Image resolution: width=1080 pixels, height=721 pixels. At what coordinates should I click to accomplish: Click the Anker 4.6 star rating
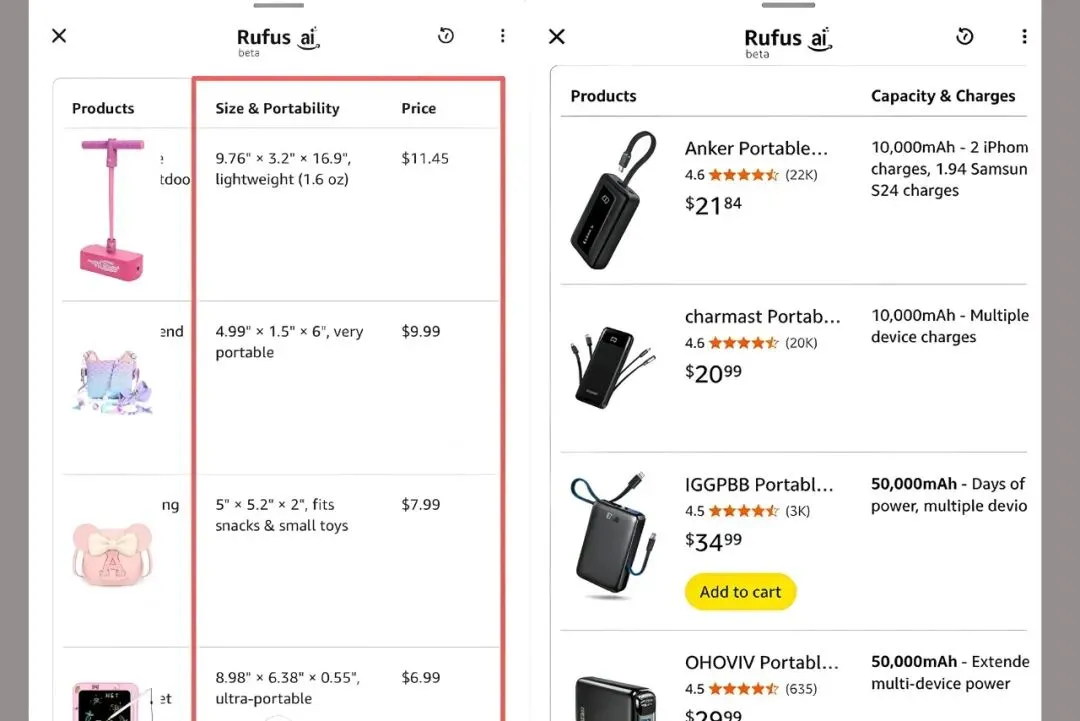click(x=731, y=175)
